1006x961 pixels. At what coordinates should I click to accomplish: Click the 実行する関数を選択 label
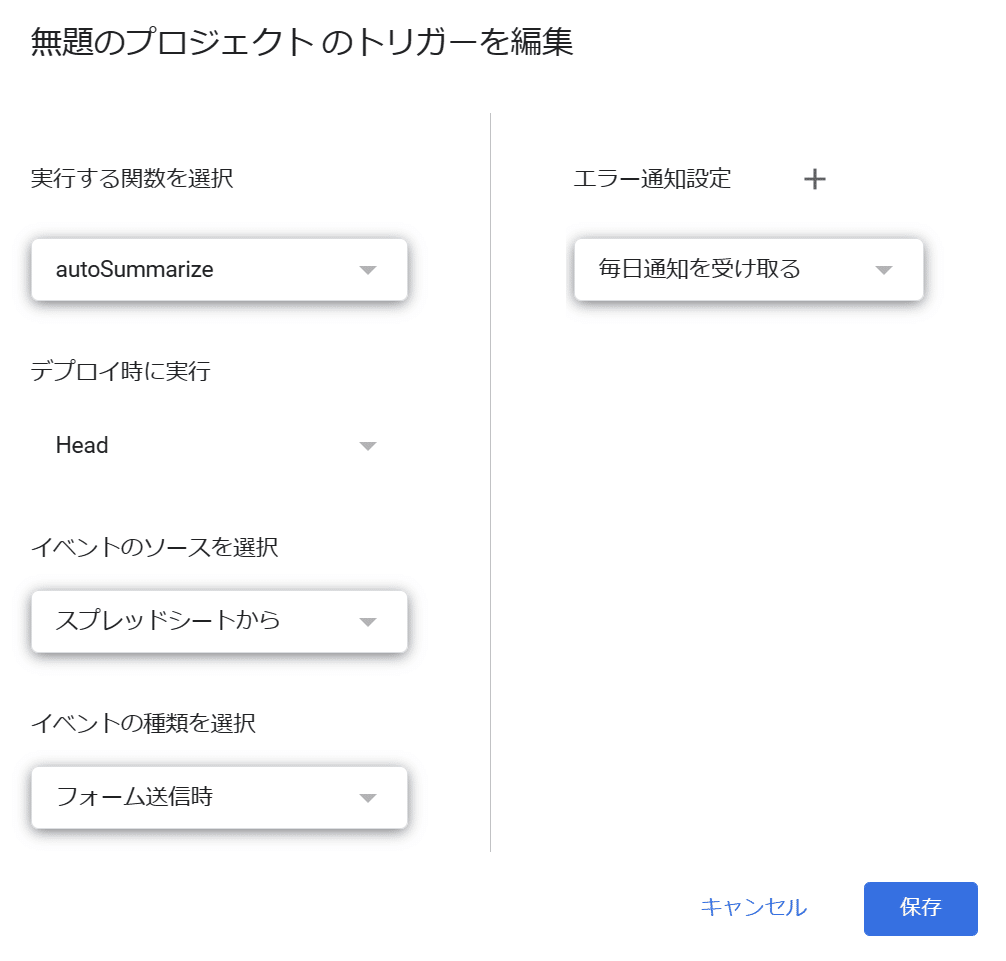(x=132, y=179)
